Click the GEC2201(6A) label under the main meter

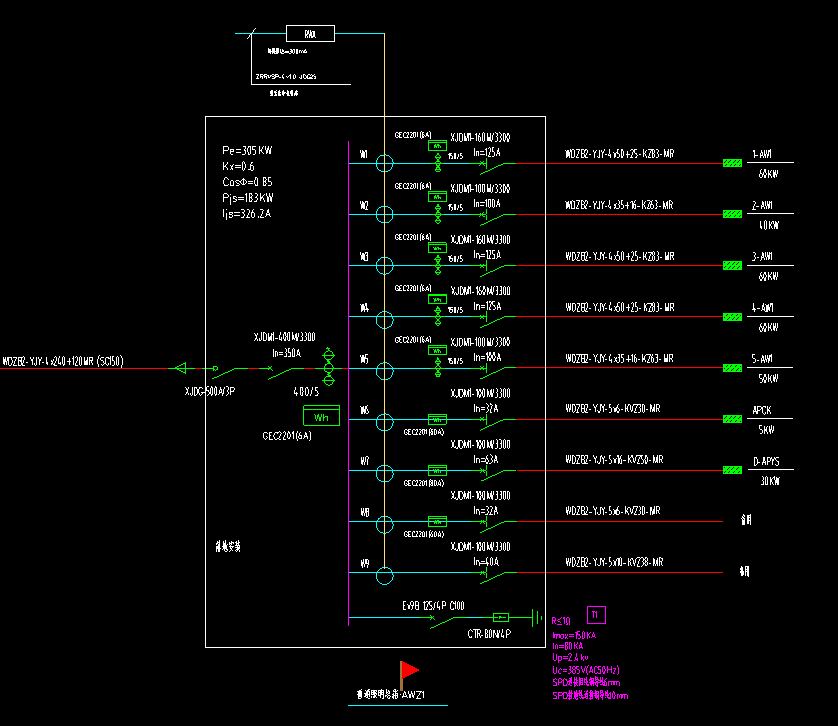[x=286, y=436]
